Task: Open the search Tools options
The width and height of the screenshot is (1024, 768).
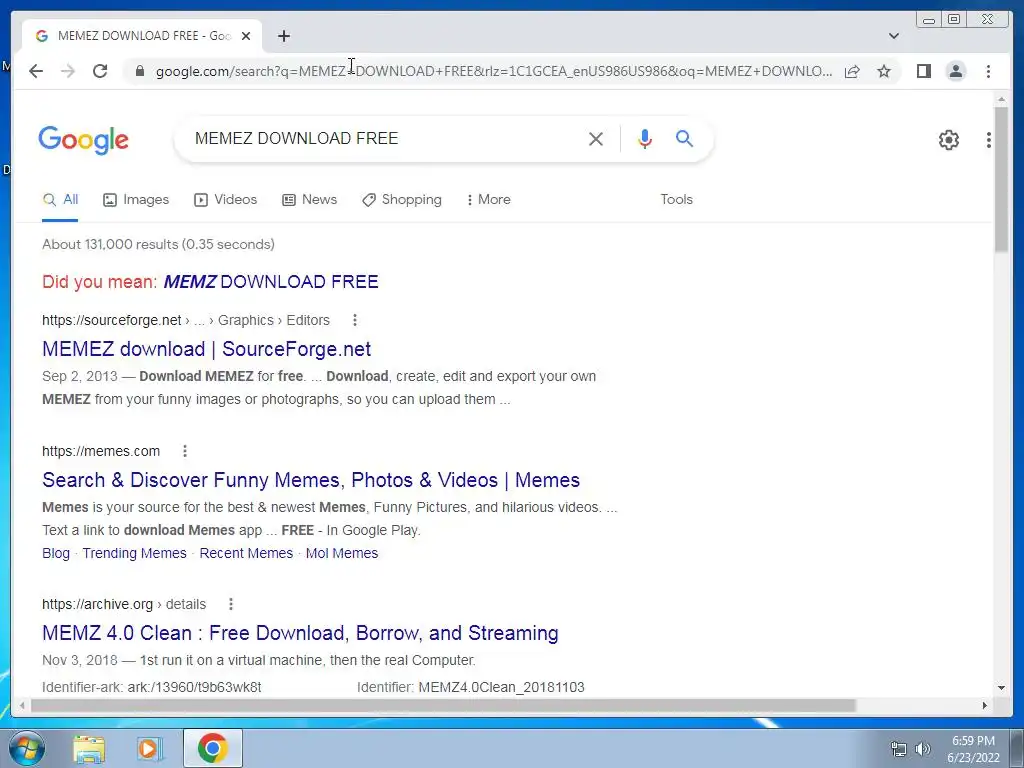Action: [x=676, y=200]
